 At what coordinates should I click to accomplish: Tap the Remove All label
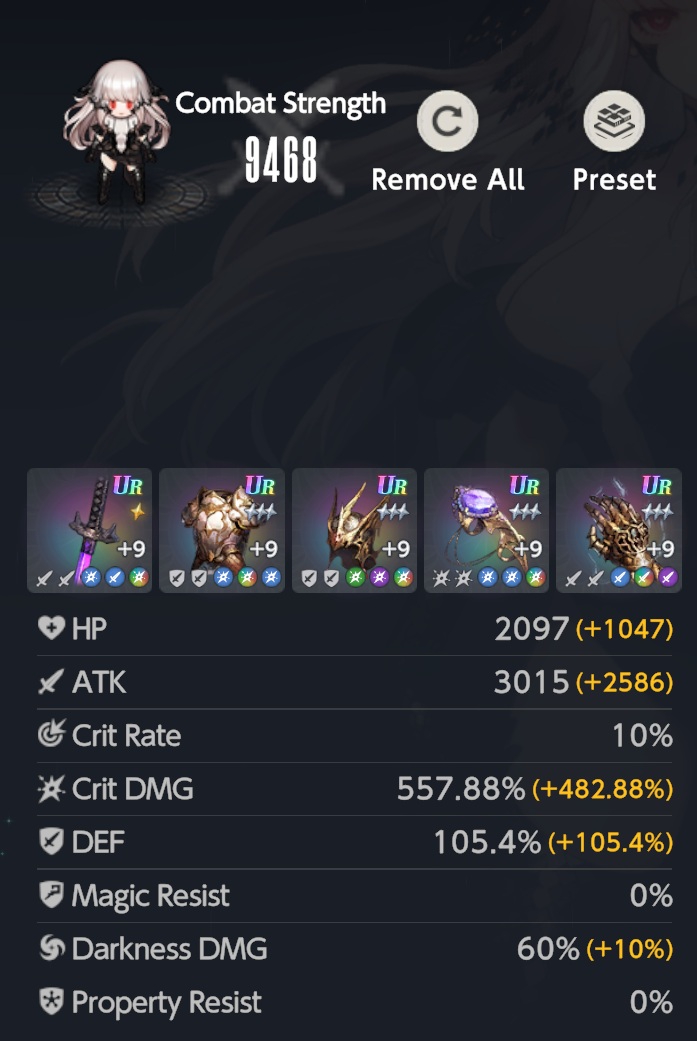click(448, 179)
